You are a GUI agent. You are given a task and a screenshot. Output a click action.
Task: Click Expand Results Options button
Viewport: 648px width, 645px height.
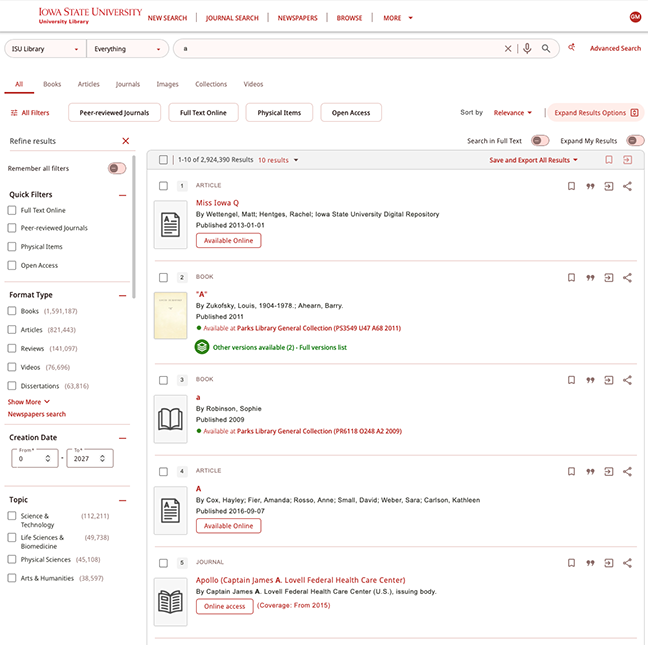[x=596, y=112]
